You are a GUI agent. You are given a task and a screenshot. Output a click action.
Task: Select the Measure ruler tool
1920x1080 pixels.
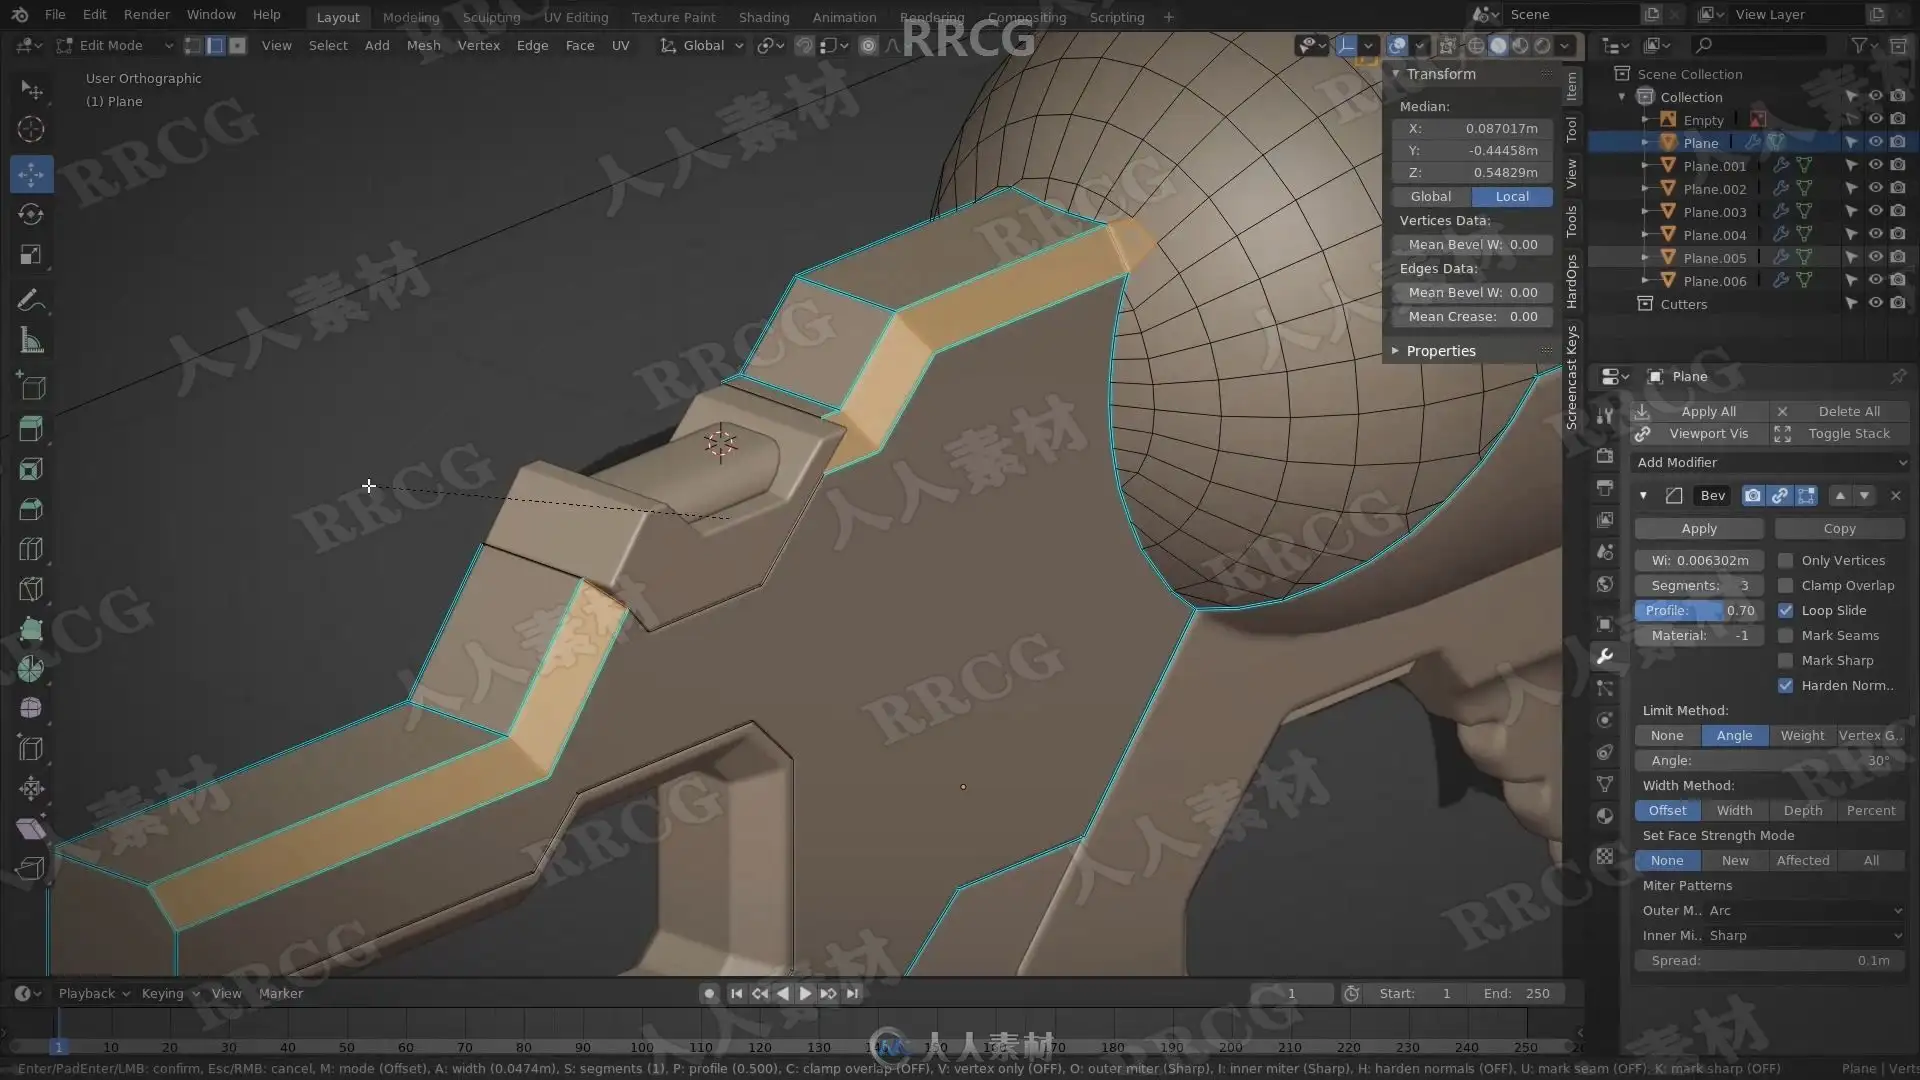(31, 342)
